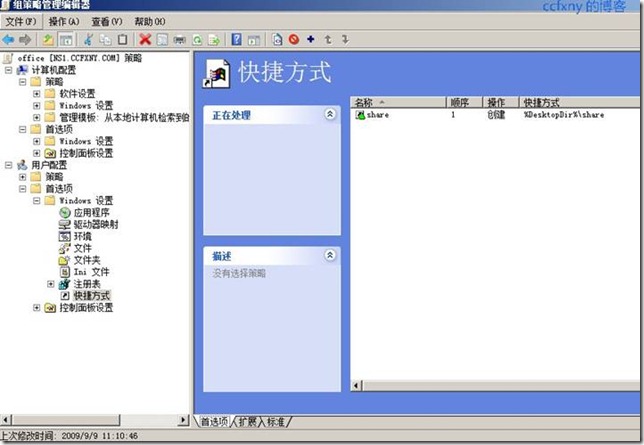
Task: Sort list by 顺序 column header
Action: tap(464, 102)
